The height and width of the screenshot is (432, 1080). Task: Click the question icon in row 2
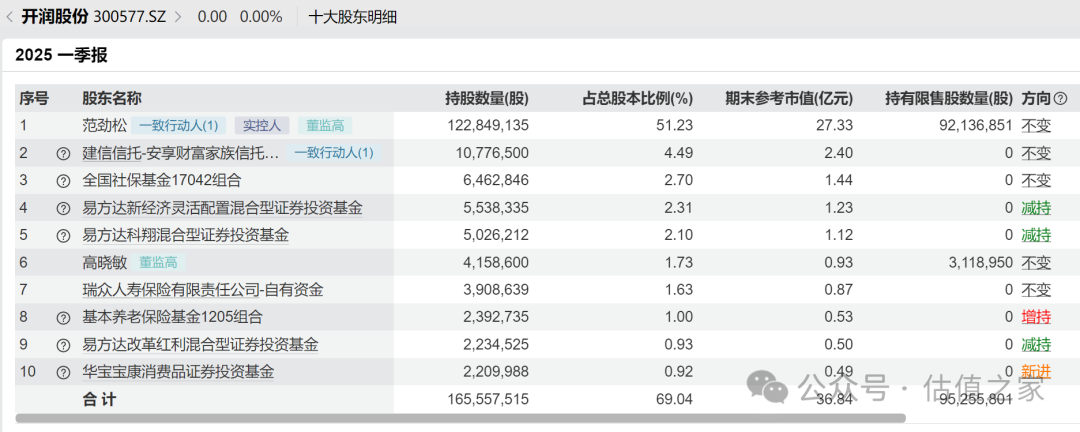pyautogui.click(x=63, y=154)
